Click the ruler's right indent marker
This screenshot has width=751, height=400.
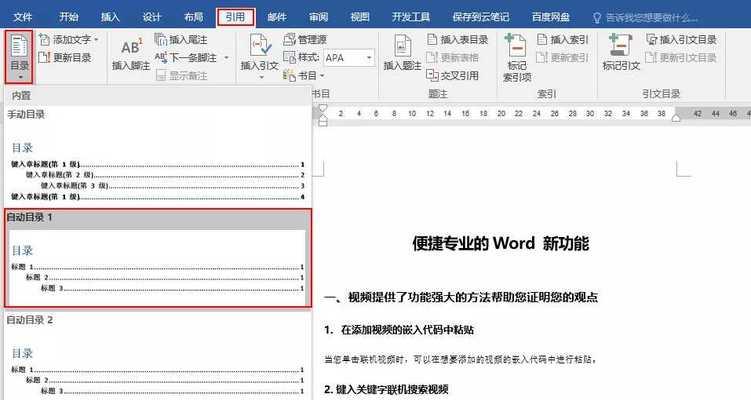676,118
